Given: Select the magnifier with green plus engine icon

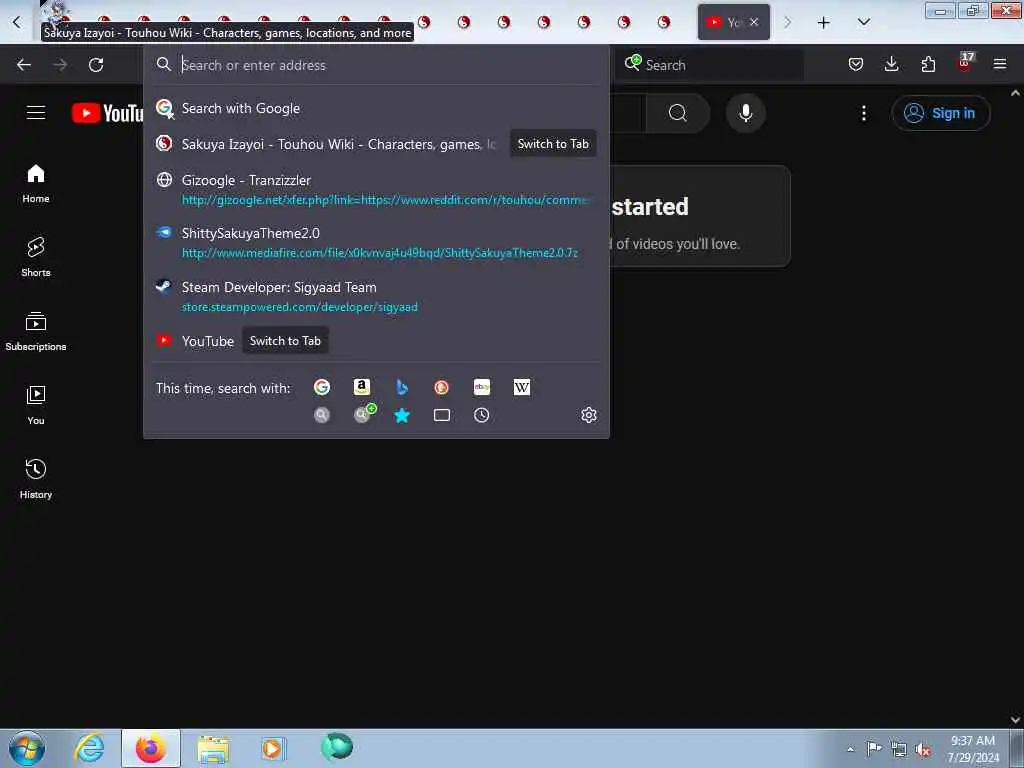Looking at the screenshot, I should (x=364, y=414).
